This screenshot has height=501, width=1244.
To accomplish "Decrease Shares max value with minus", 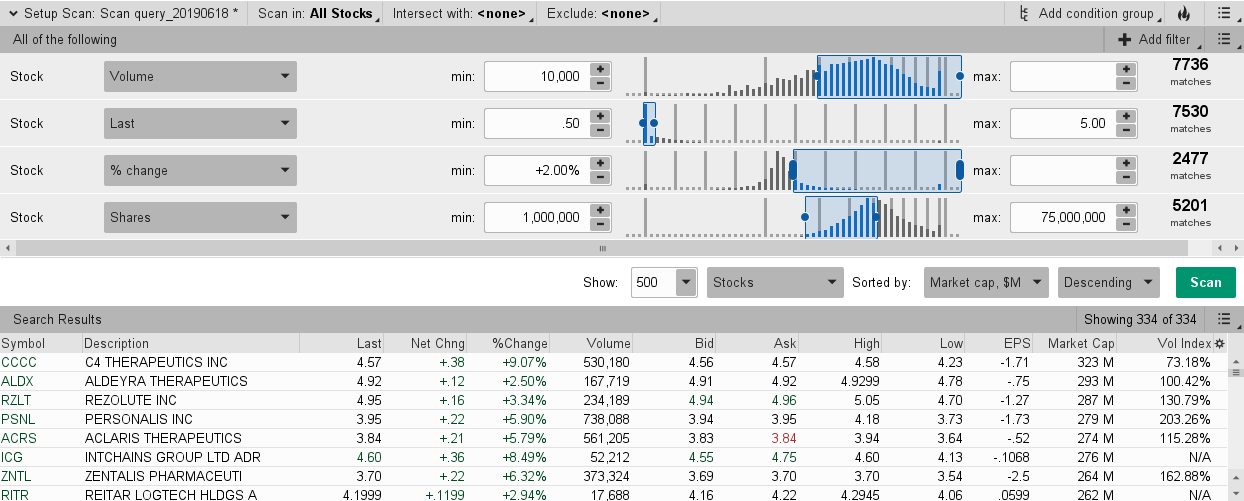I will click(1126, 224).
